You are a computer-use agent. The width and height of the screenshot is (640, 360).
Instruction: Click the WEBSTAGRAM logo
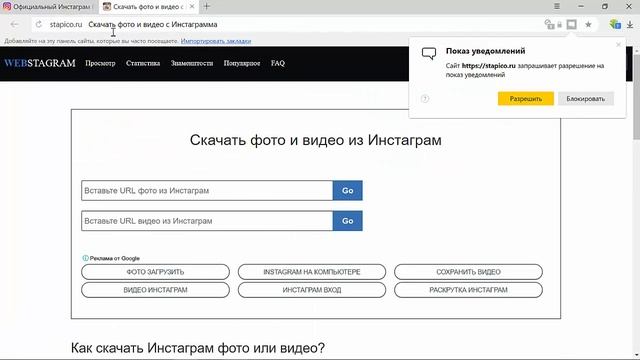[x=40, y=63]
